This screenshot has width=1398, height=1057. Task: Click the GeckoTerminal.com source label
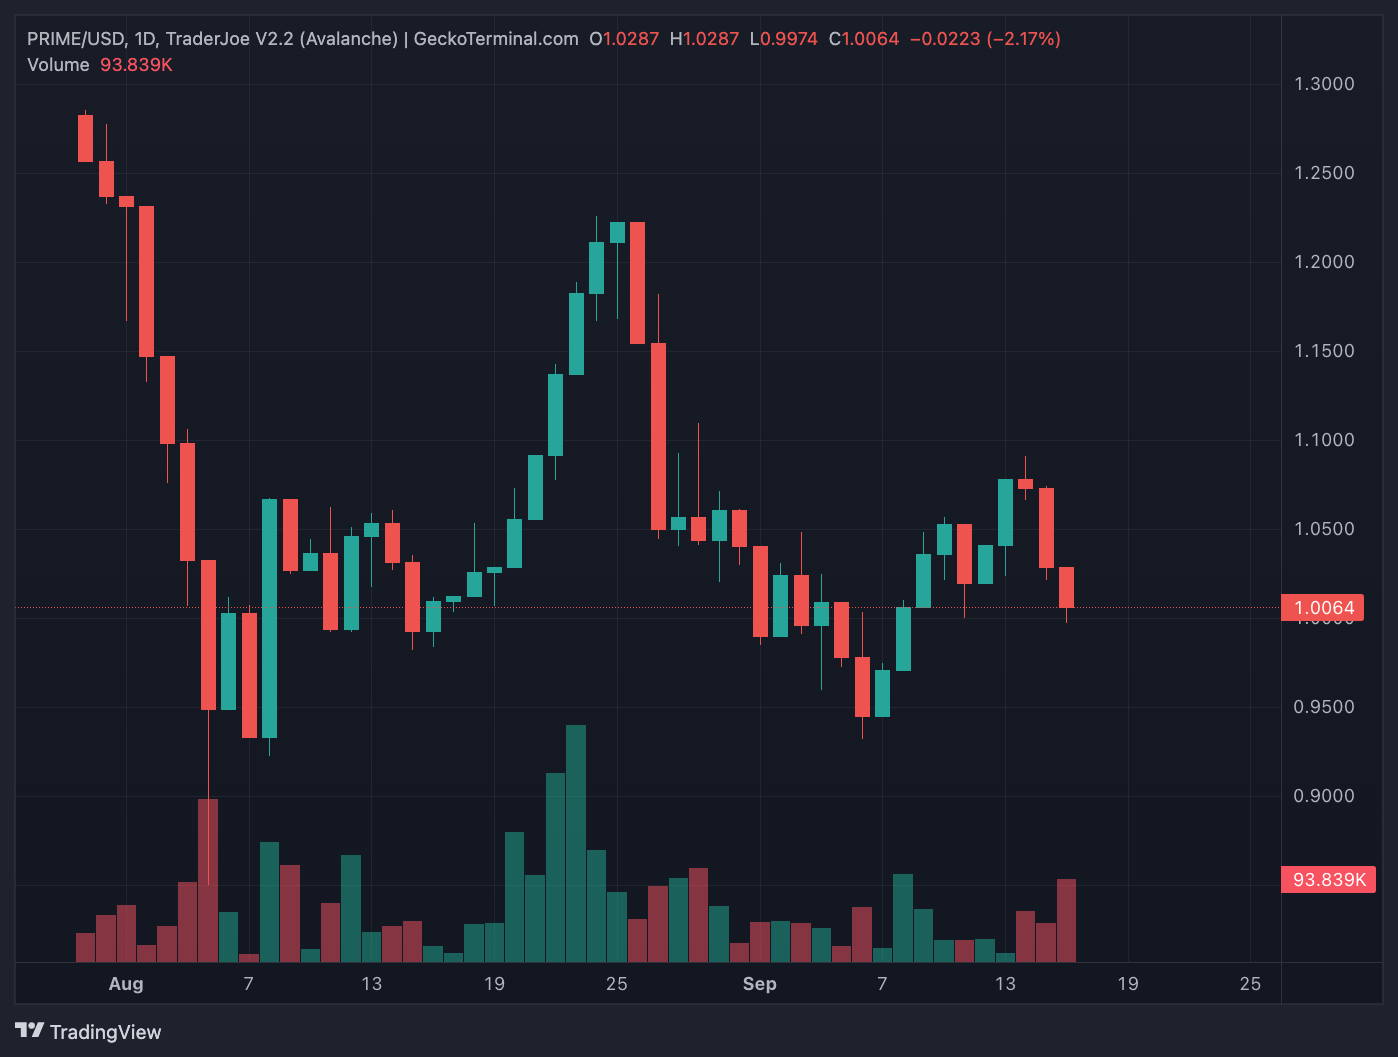tap(496, 39)
